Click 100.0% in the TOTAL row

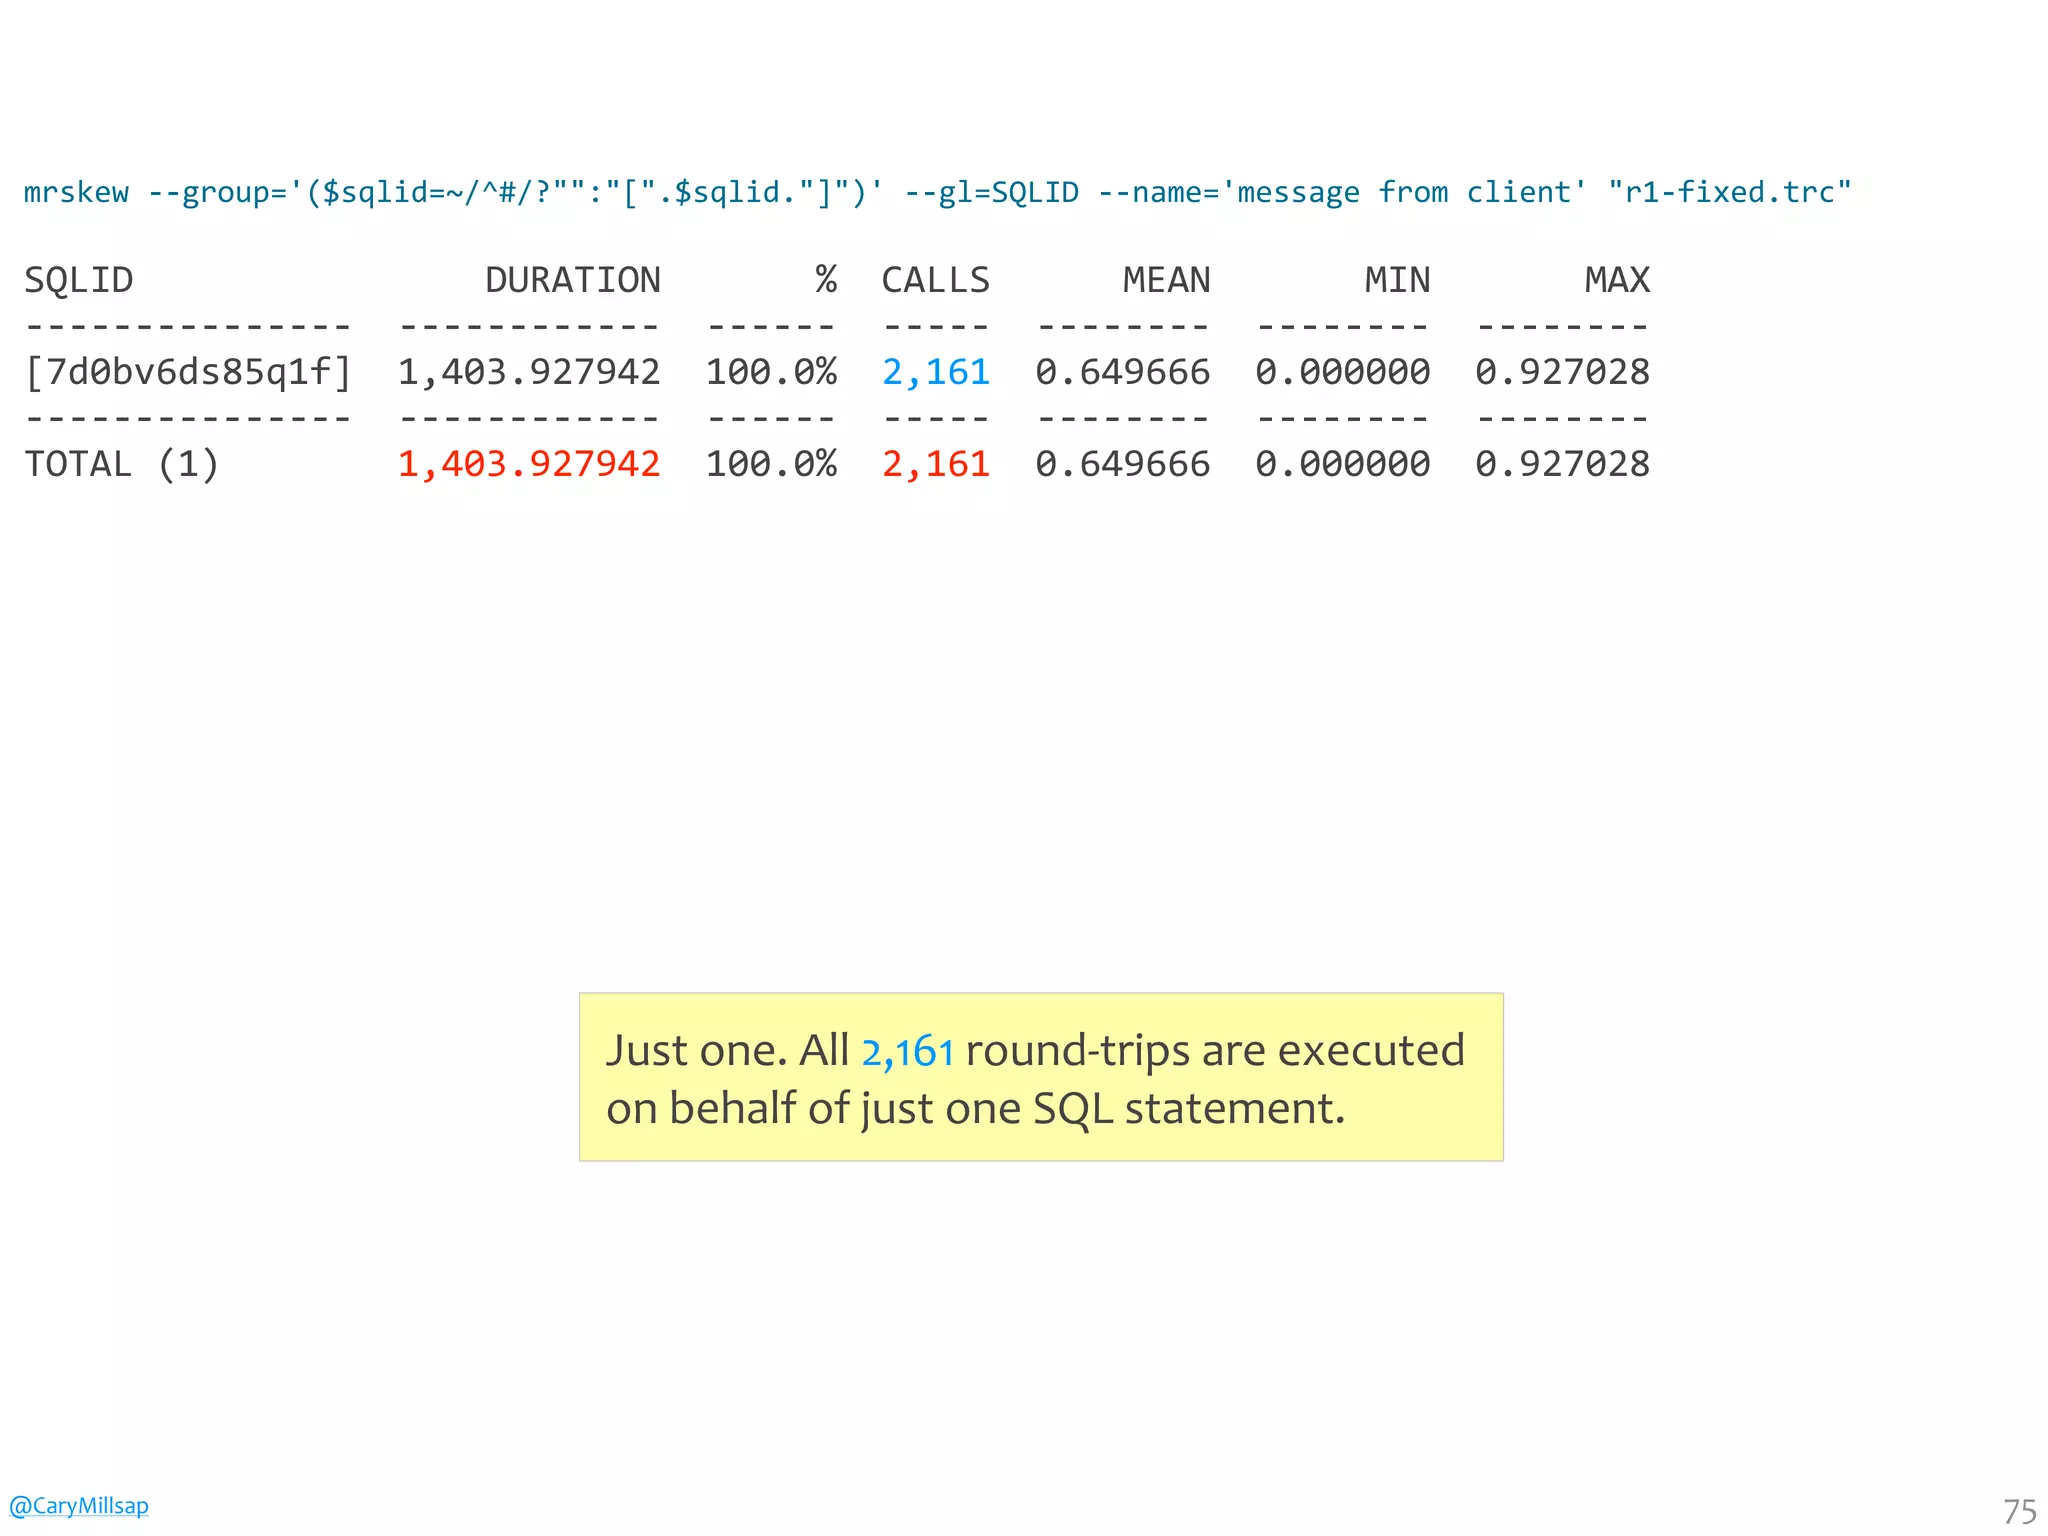pos(771,464)
